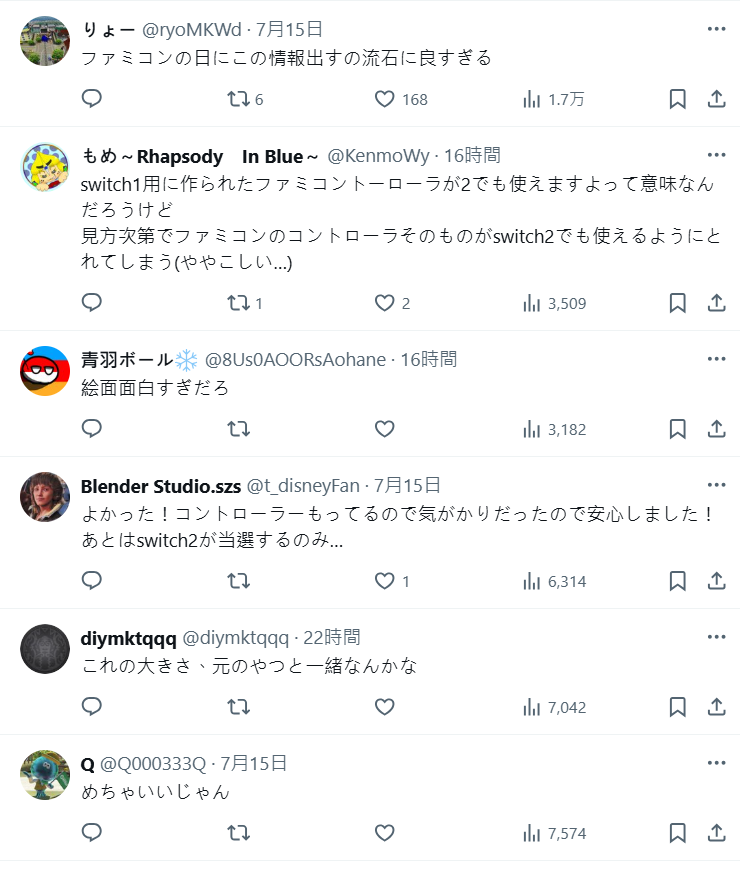740x869 pixels.
Task: Share りょー's tweet
Action: point(716,98)
